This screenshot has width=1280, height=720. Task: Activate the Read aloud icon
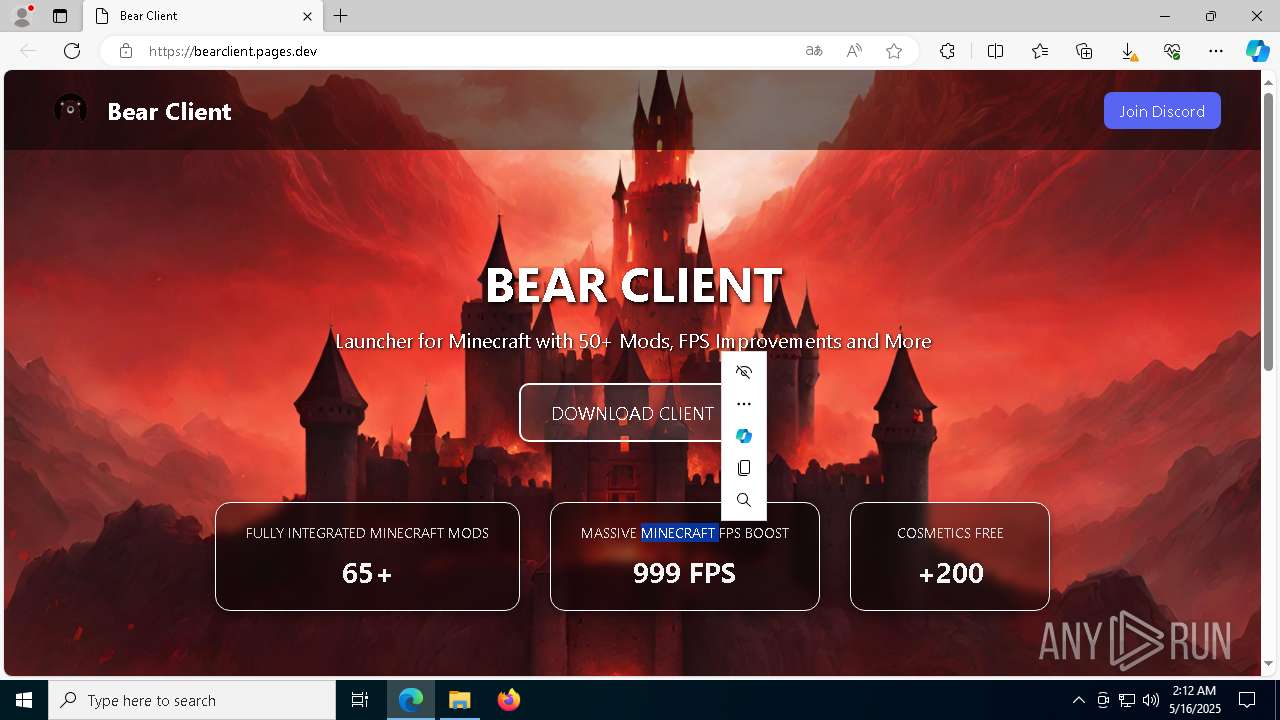click(x=854, y=51)
